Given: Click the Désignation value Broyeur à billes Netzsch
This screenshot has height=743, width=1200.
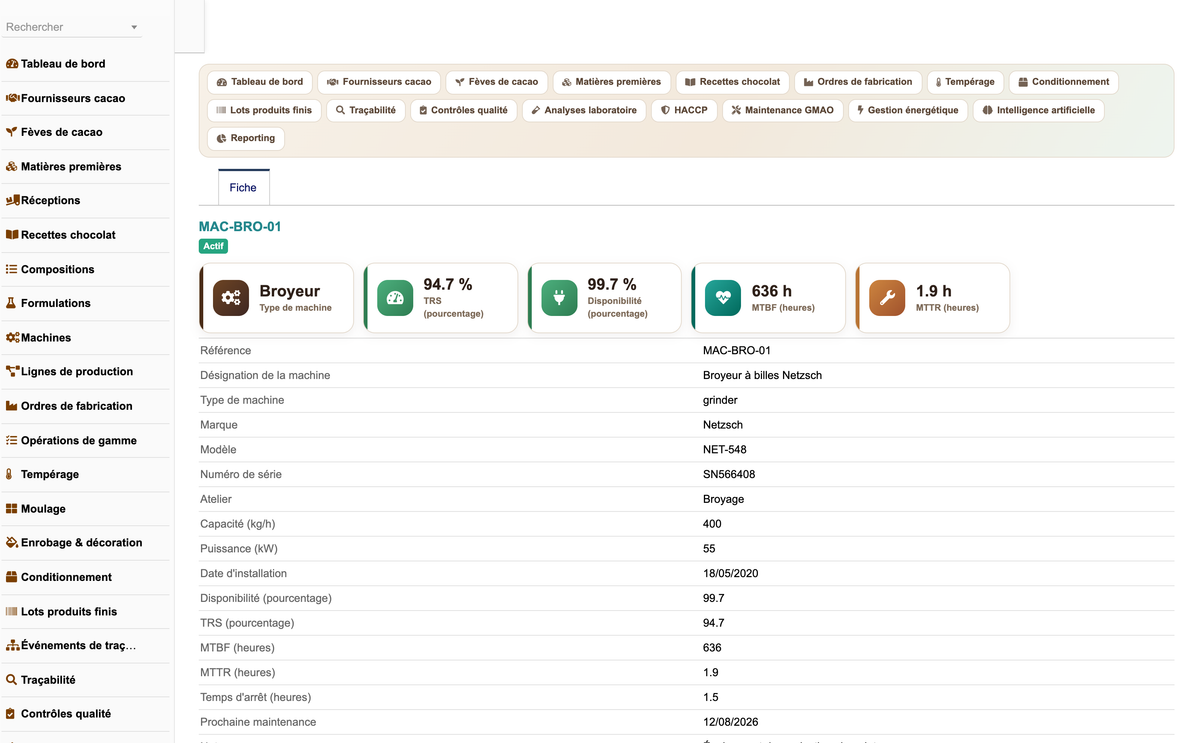Looking at the screenshot, I should pos(762,375).
